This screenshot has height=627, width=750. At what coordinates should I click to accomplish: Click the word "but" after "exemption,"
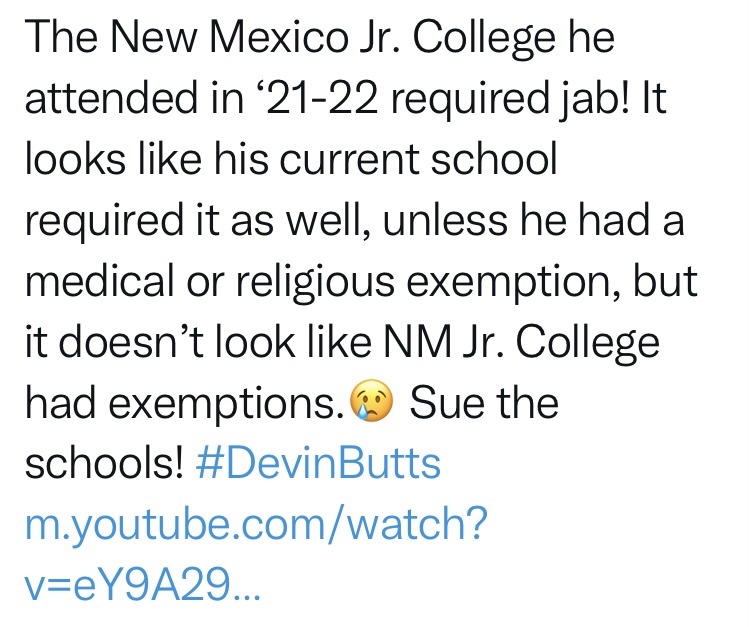tap(665, 281)
